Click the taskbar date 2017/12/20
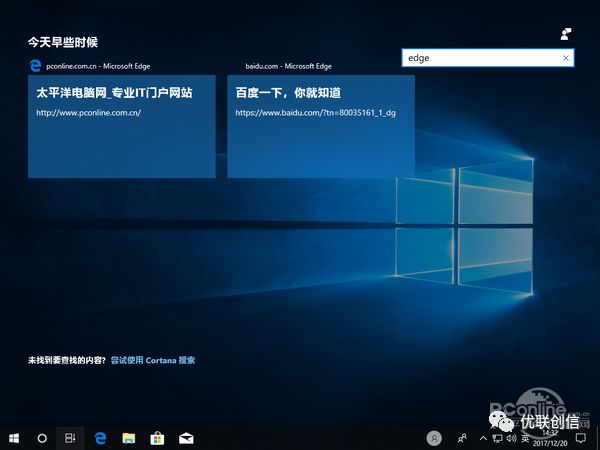This screenshot has height=450, width=600. tap(550, 443)
